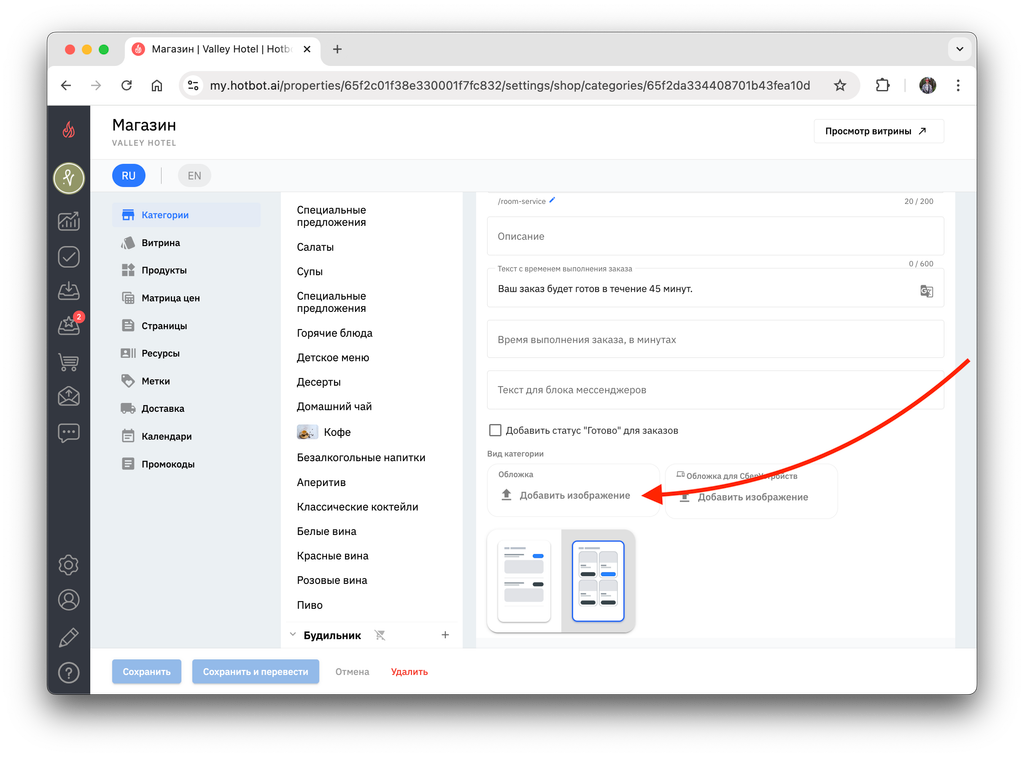Screen dimensions: 1024x757
Task: Open the tasks checkmark sidebar icon
Action: [x=69, y=257]
